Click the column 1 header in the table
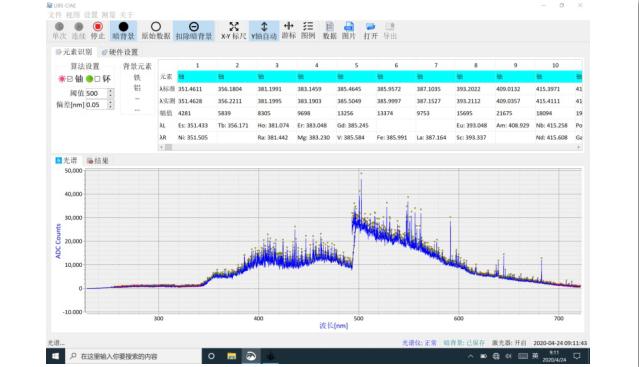 click(197, 65)
